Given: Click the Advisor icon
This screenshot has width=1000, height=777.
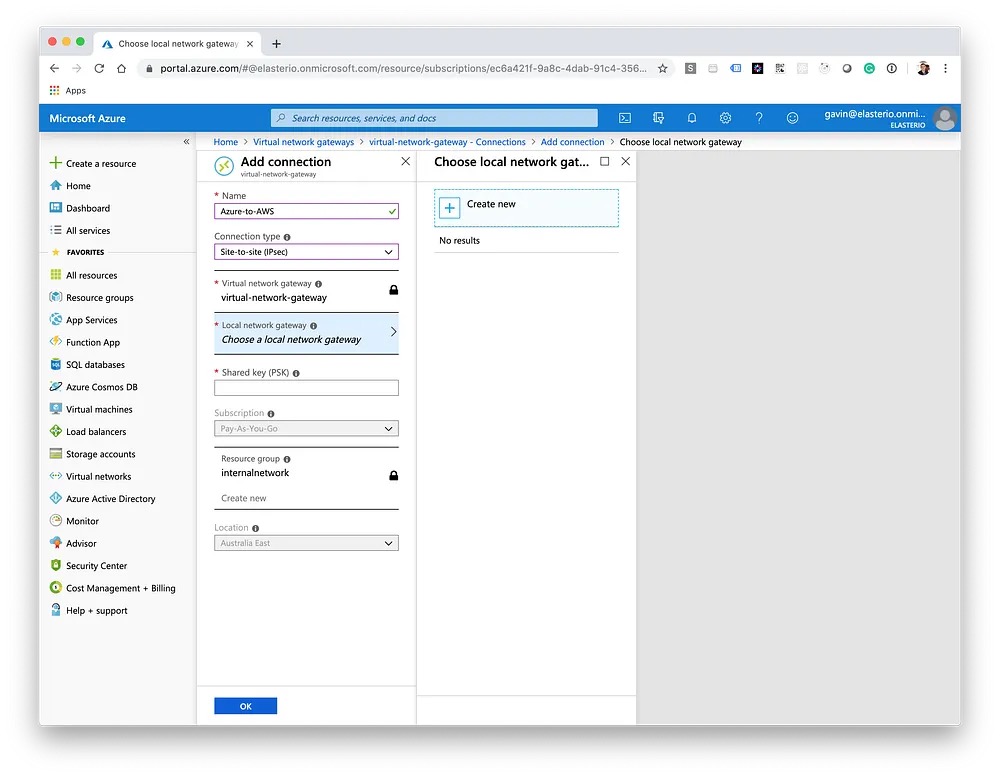Looking at the screenshot, I should [x=55, y=543].
